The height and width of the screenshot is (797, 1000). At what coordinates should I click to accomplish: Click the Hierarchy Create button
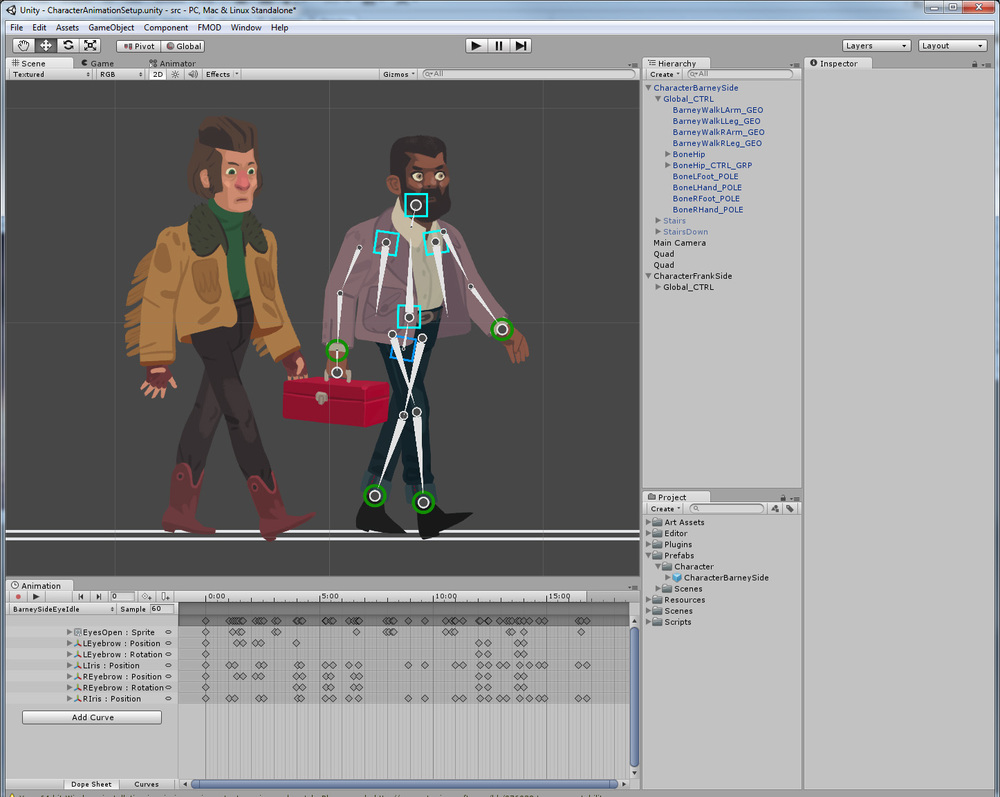pos(664,75)
